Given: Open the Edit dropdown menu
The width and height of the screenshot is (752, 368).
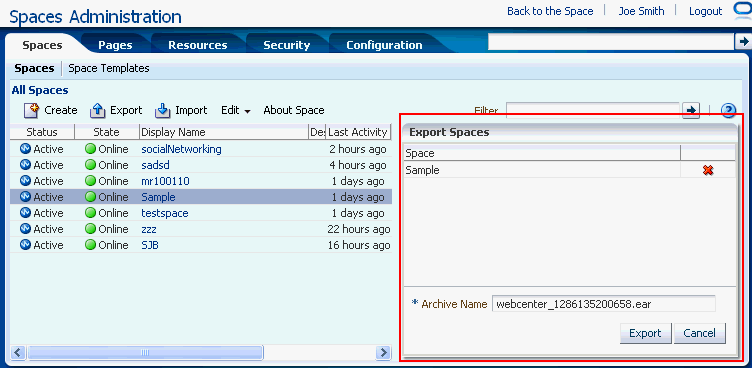Looking at the screenshot, I should pos(235,110).
